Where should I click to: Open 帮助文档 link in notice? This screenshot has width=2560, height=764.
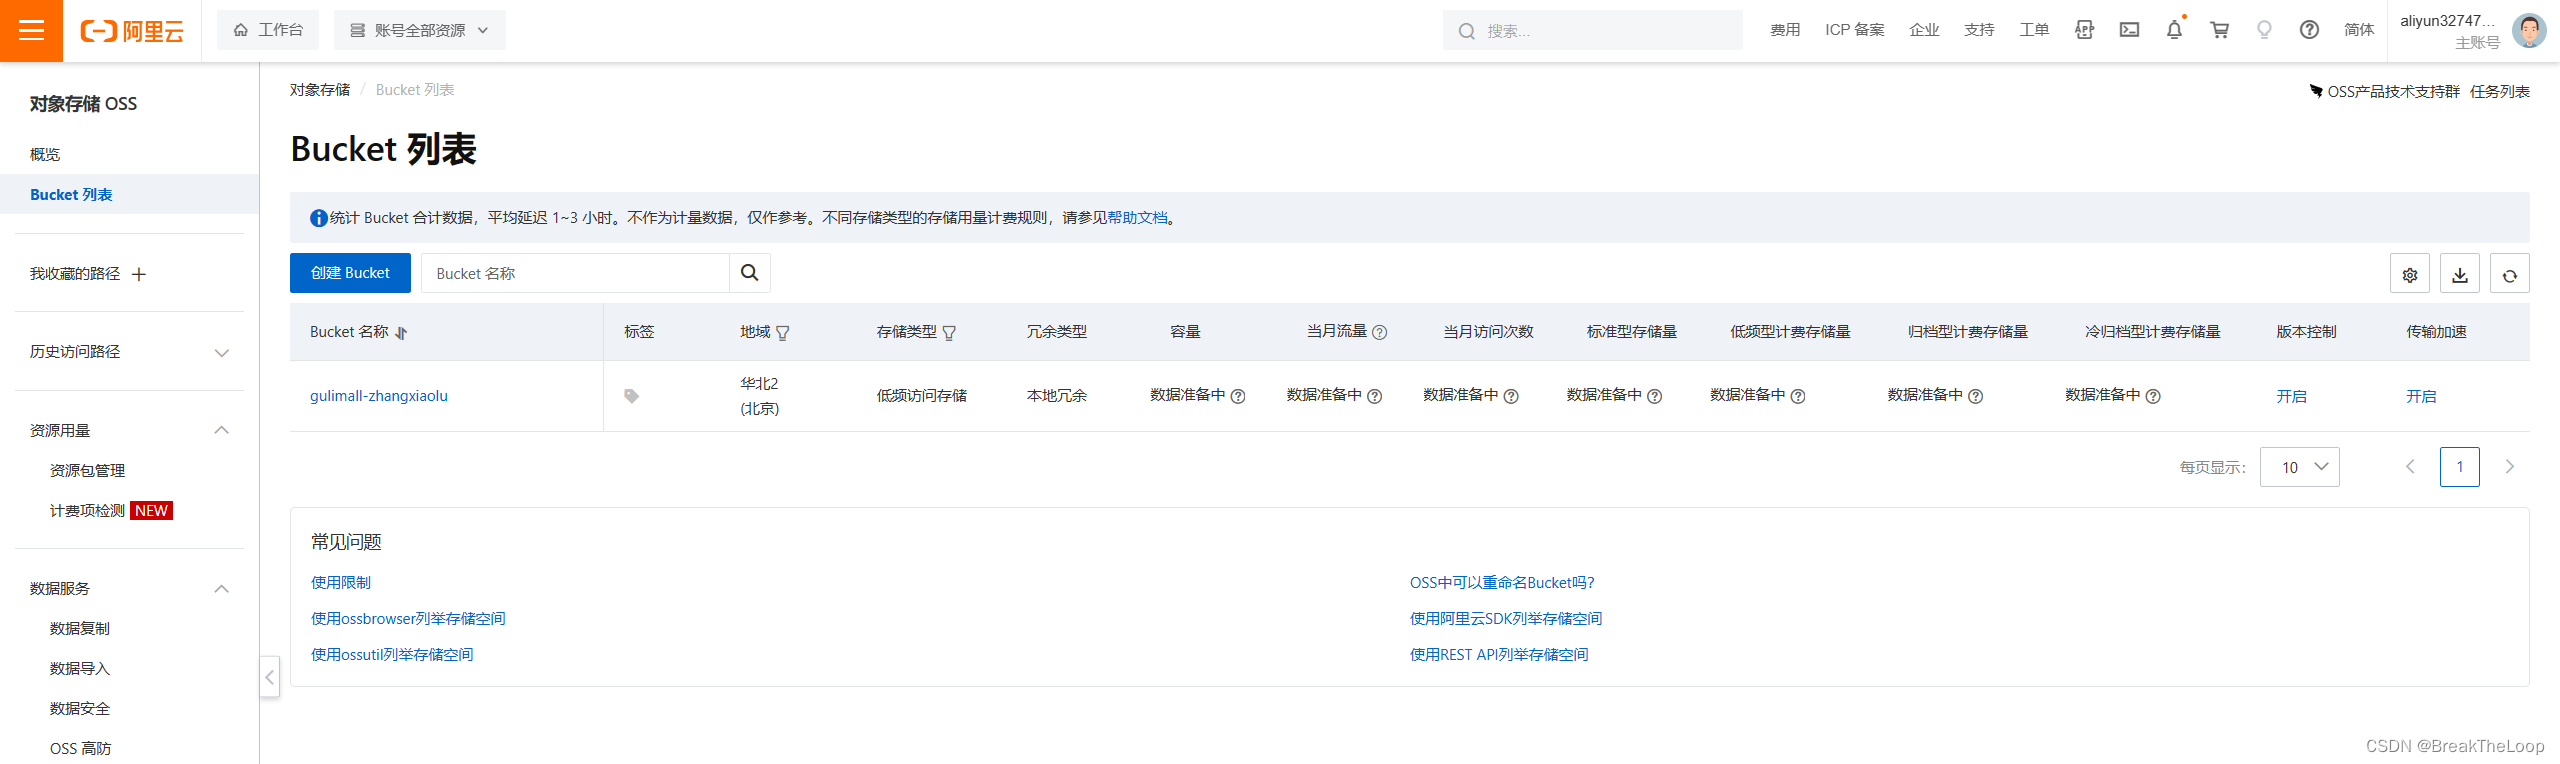(x=1137, y=217)
